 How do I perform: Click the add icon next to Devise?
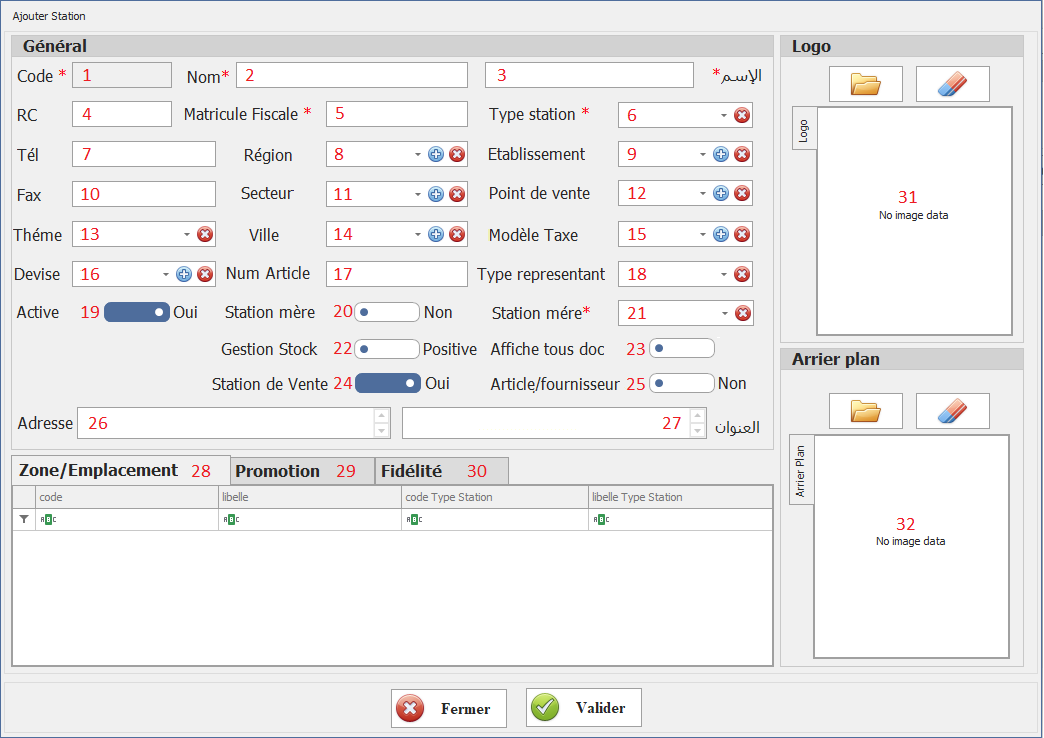[184, 274]
